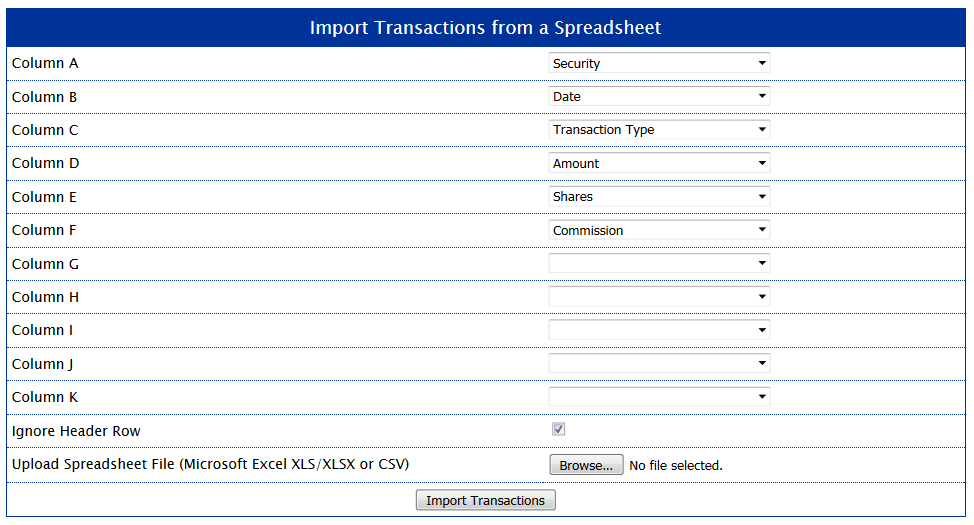The height and width of the screenshot is (525, 974).
Task: Click the Upload Spreadsheet File label
Action: (x=210, y=464)
